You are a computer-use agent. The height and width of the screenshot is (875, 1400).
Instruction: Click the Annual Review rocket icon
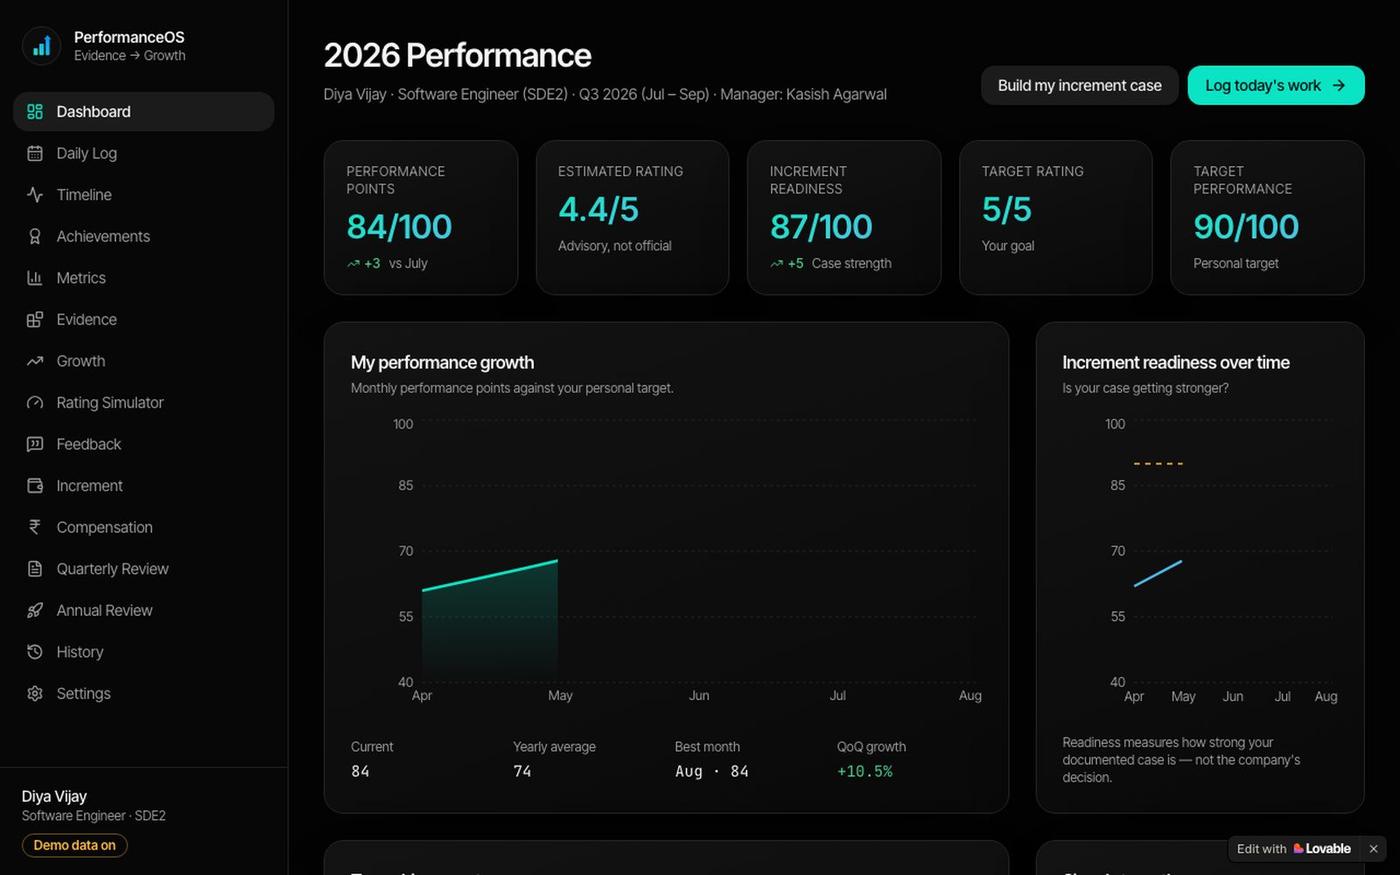point(35,610)
